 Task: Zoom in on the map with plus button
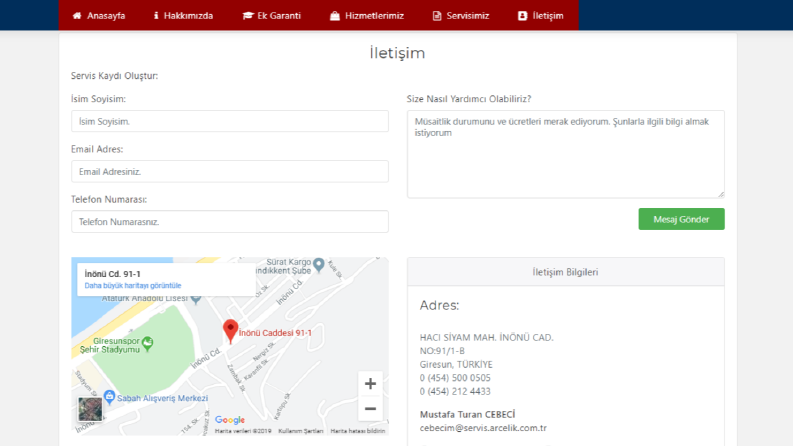coord(370,384)
